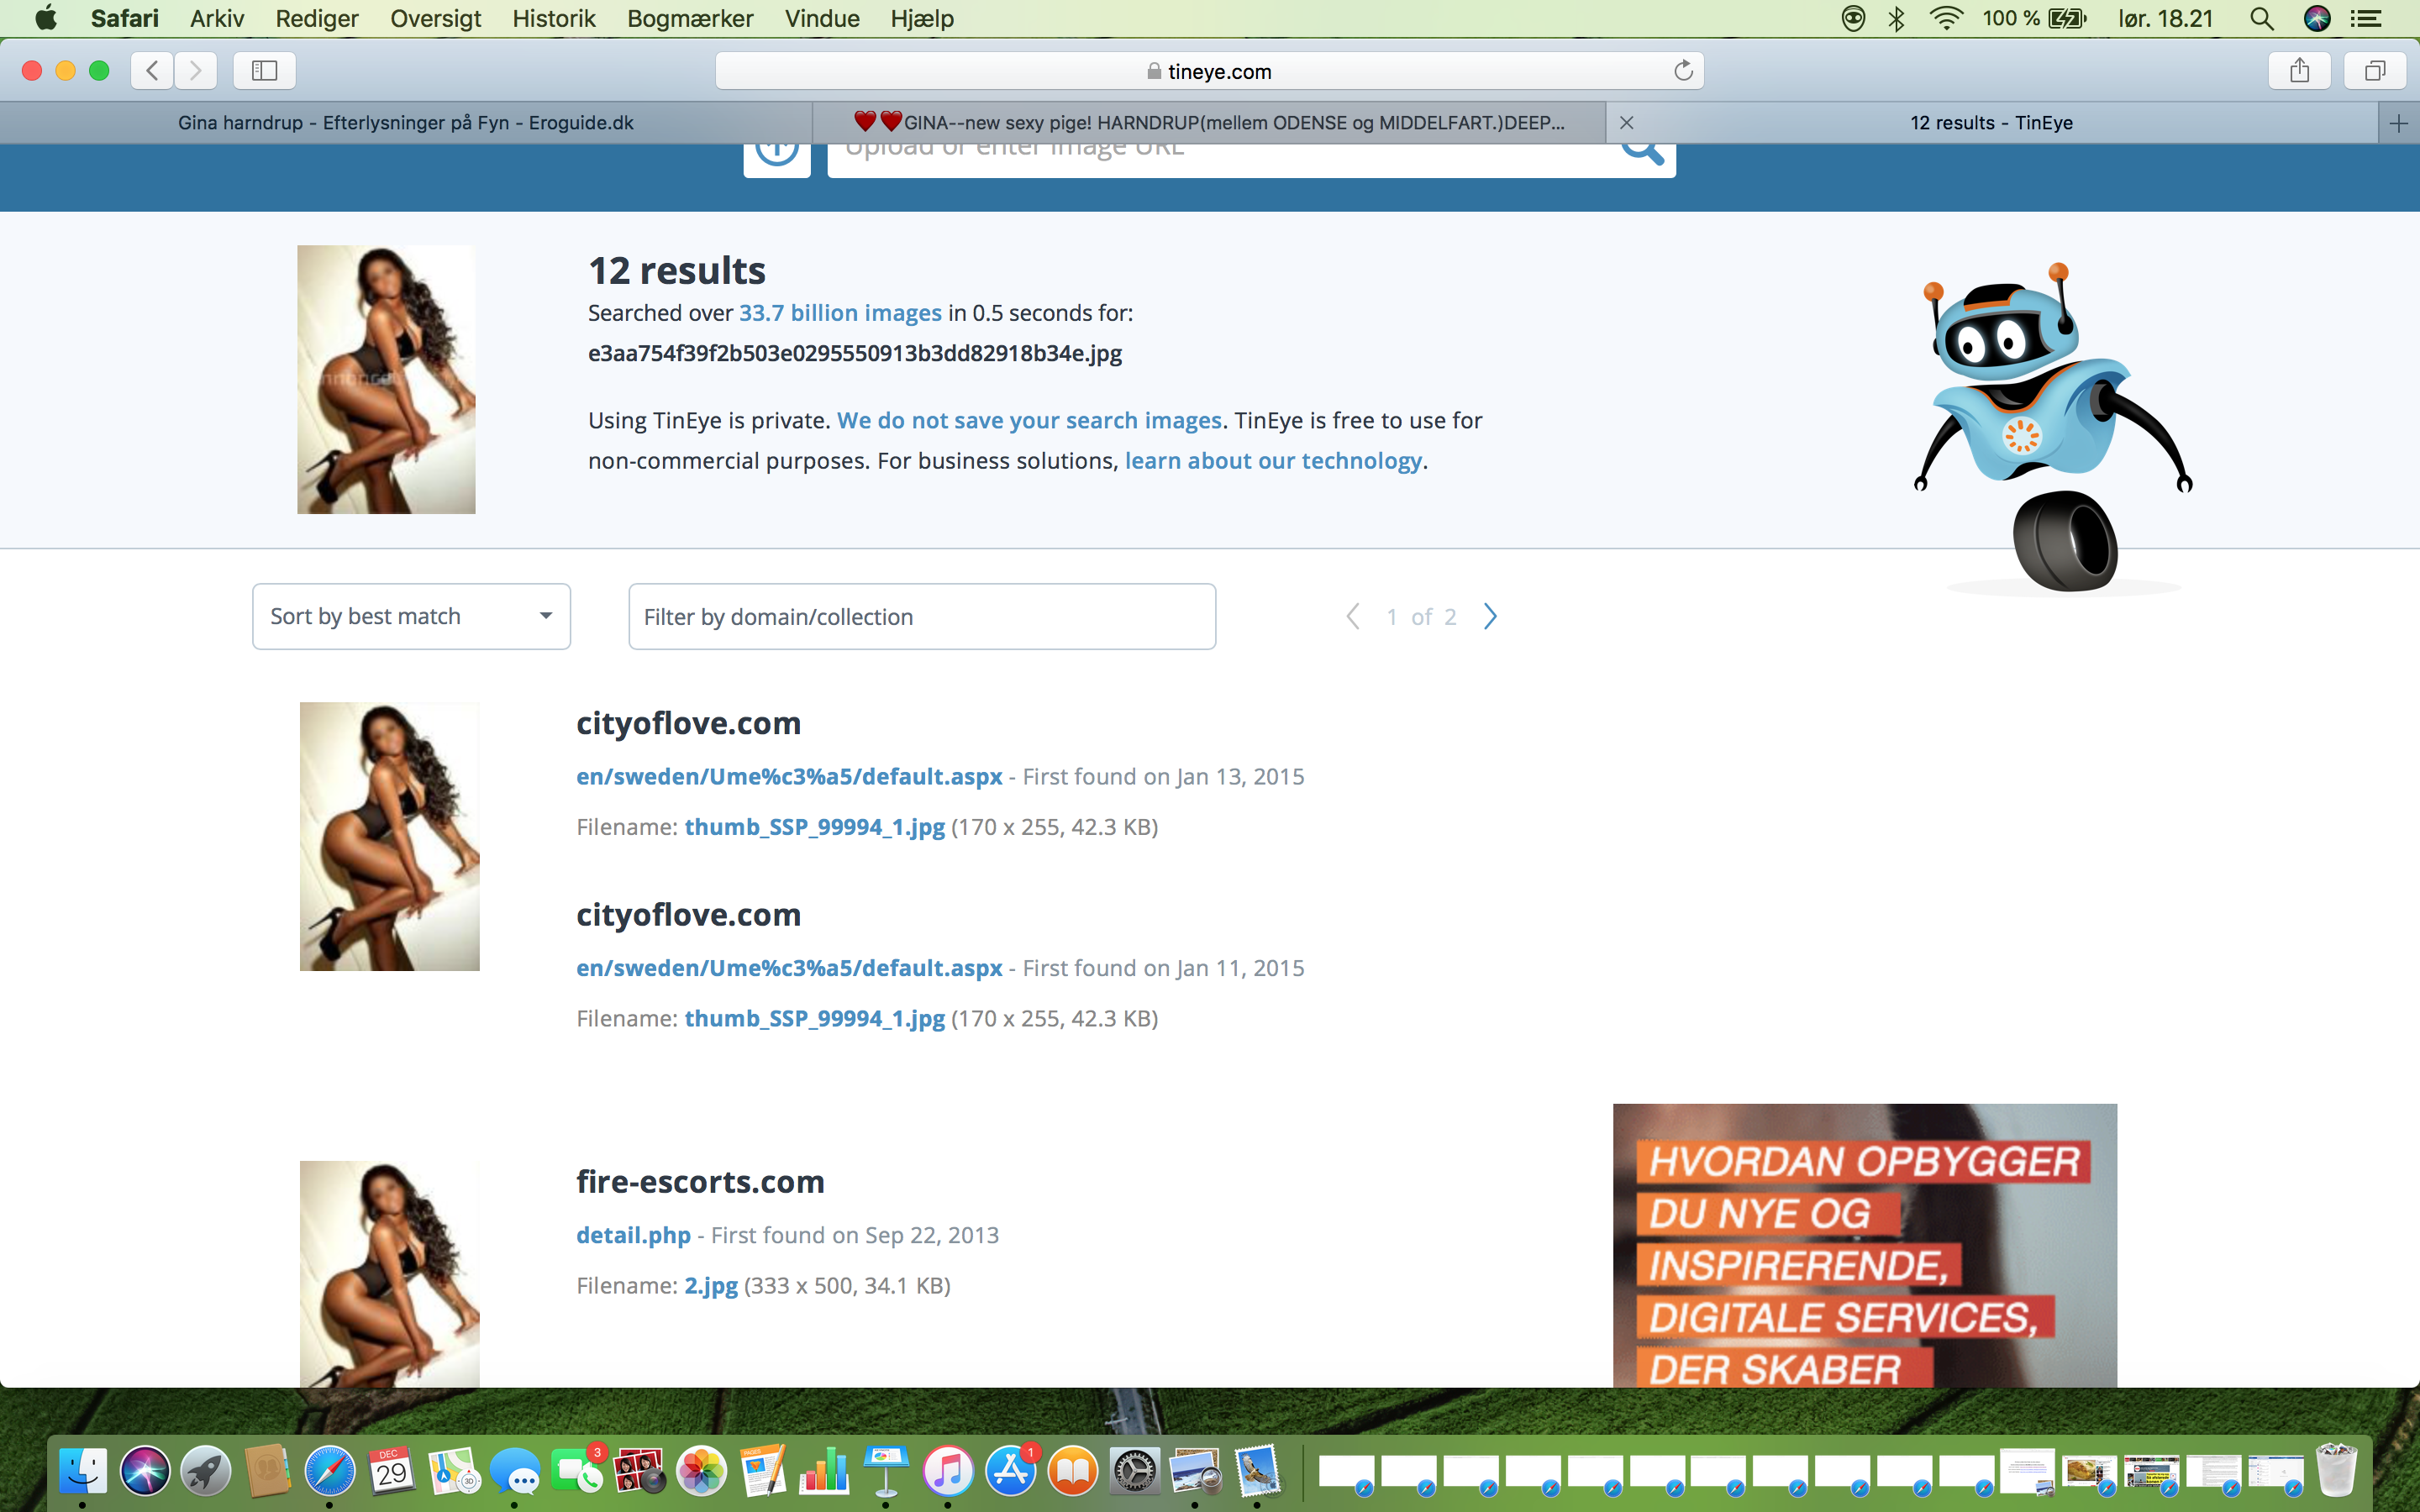The image size is (2420, 1512).
Task: Click the searched image thumbnail beside 12 results
Action: click(x=386, y=380)
